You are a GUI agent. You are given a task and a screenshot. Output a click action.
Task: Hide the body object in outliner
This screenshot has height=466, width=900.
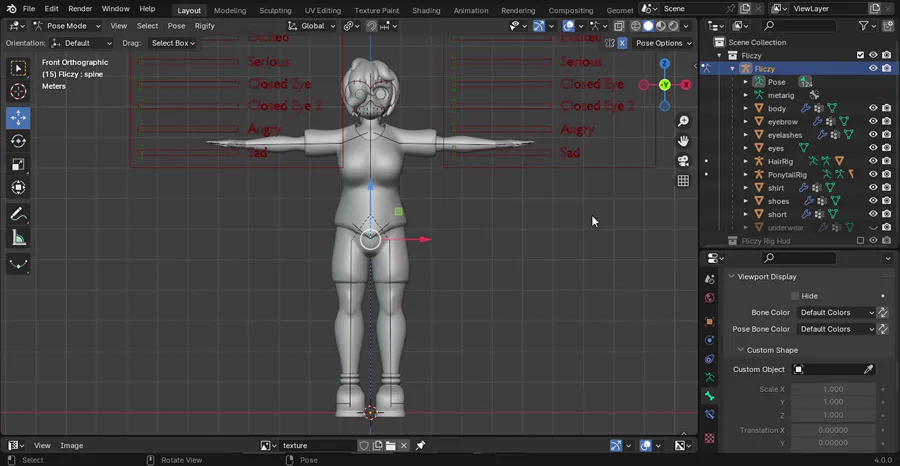873,108
